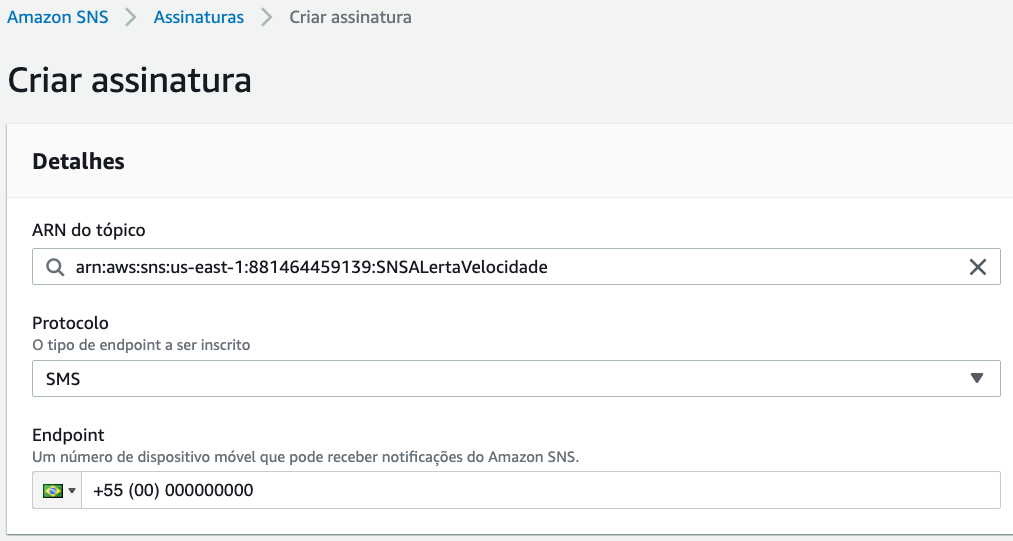
Task: Click the 'ARN do tópico' label
Action: (x=89, y=230)
